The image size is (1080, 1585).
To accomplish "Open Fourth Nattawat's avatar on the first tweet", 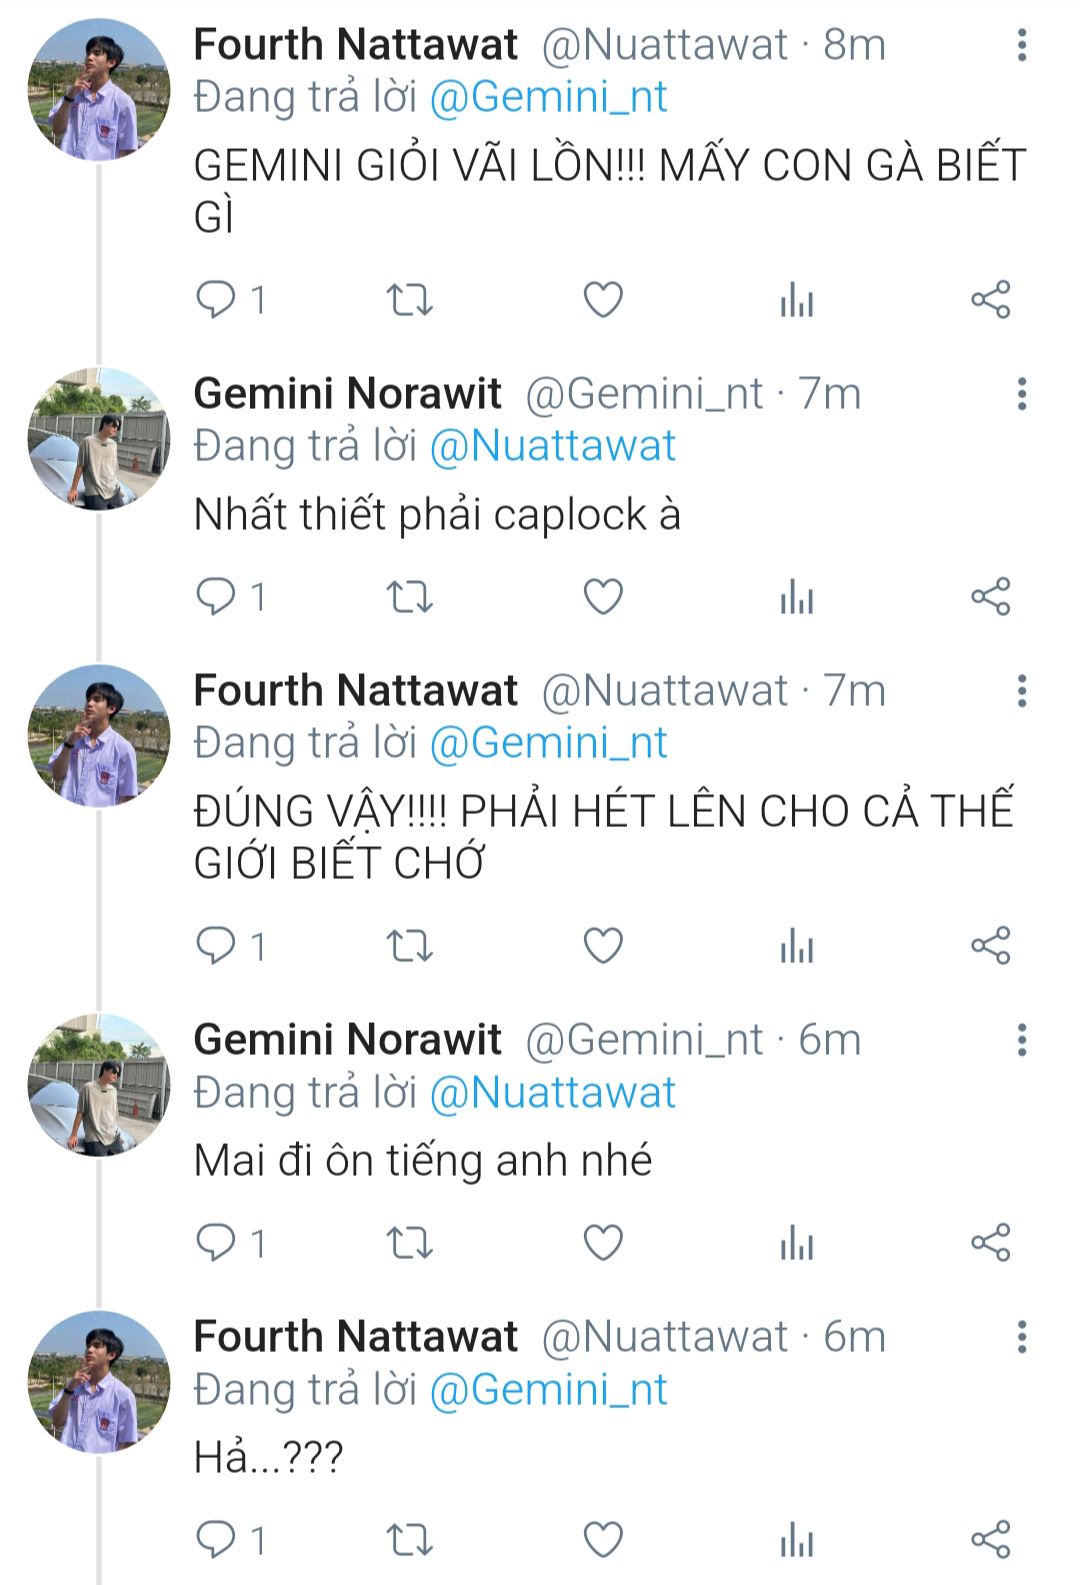I will 98,90.
